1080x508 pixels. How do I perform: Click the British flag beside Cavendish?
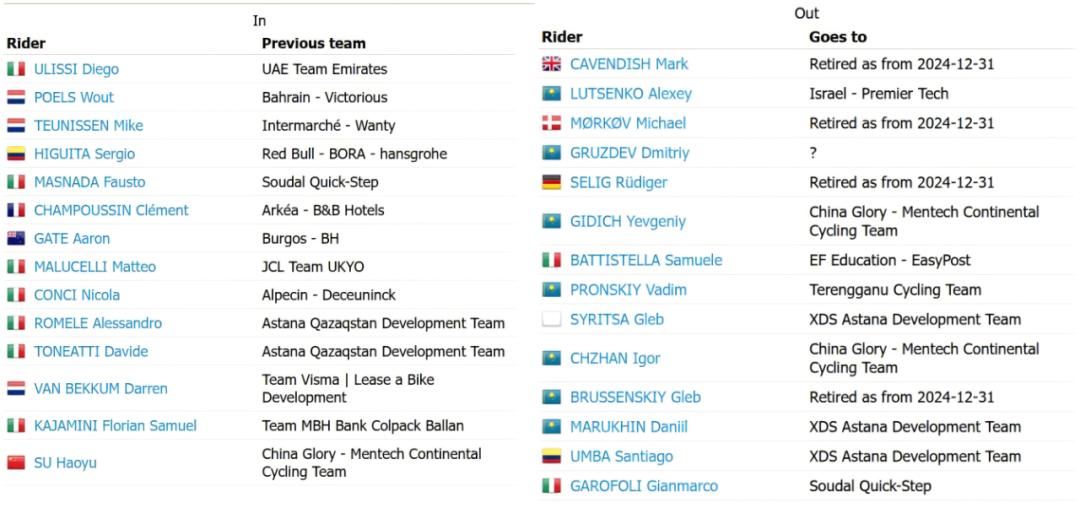click(551, 64)
